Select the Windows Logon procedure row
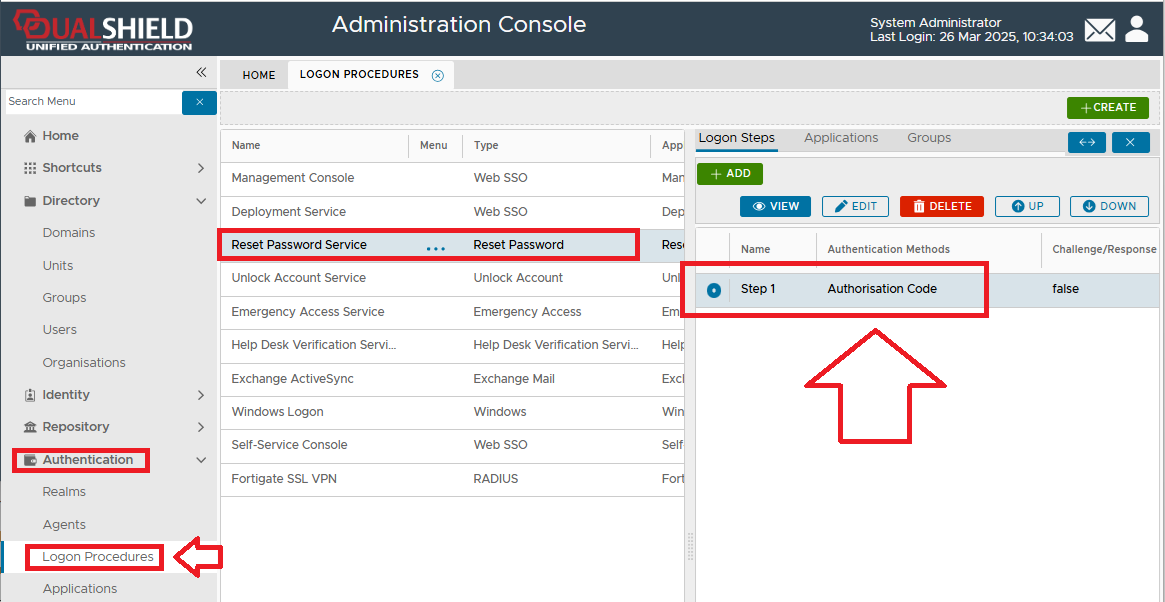The height and width of the screenshot is (602, 1165). point(277,412)
